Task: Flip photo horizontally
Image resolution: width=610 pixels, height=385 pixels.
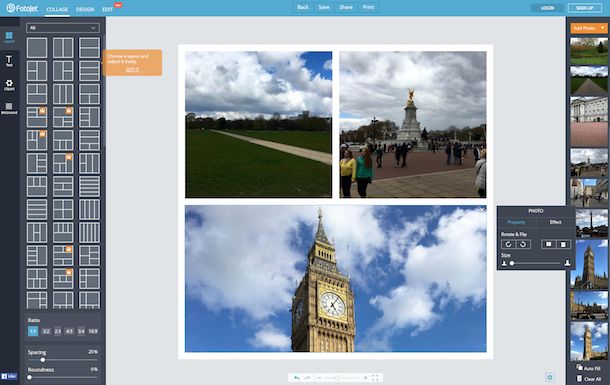Action: point(549,244)
